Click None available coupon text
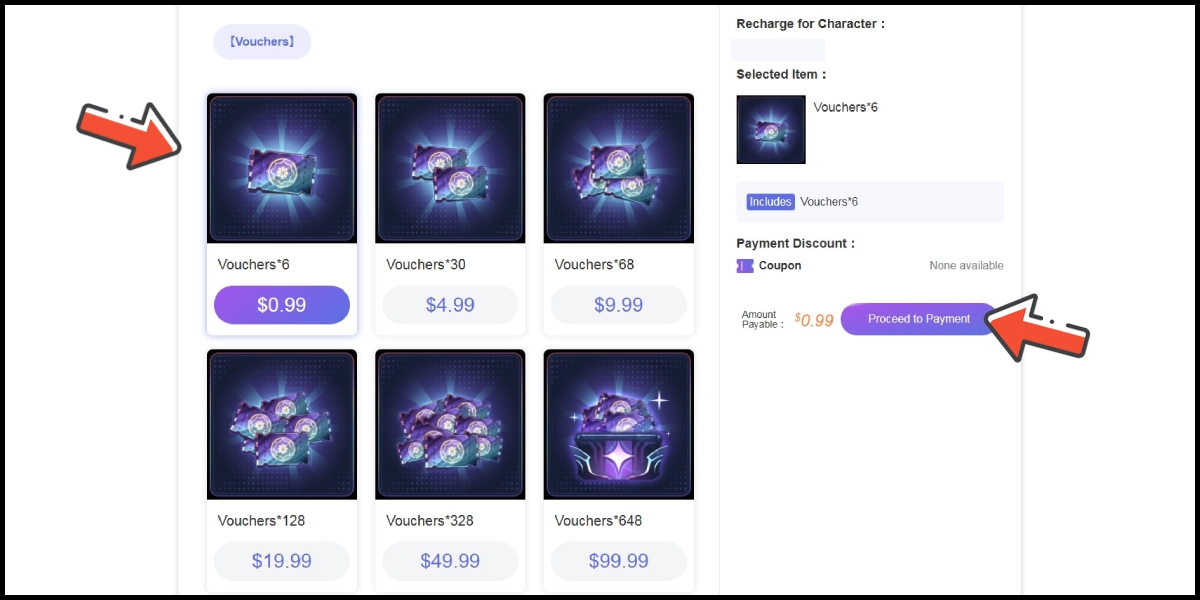 (x=966, y=266)
